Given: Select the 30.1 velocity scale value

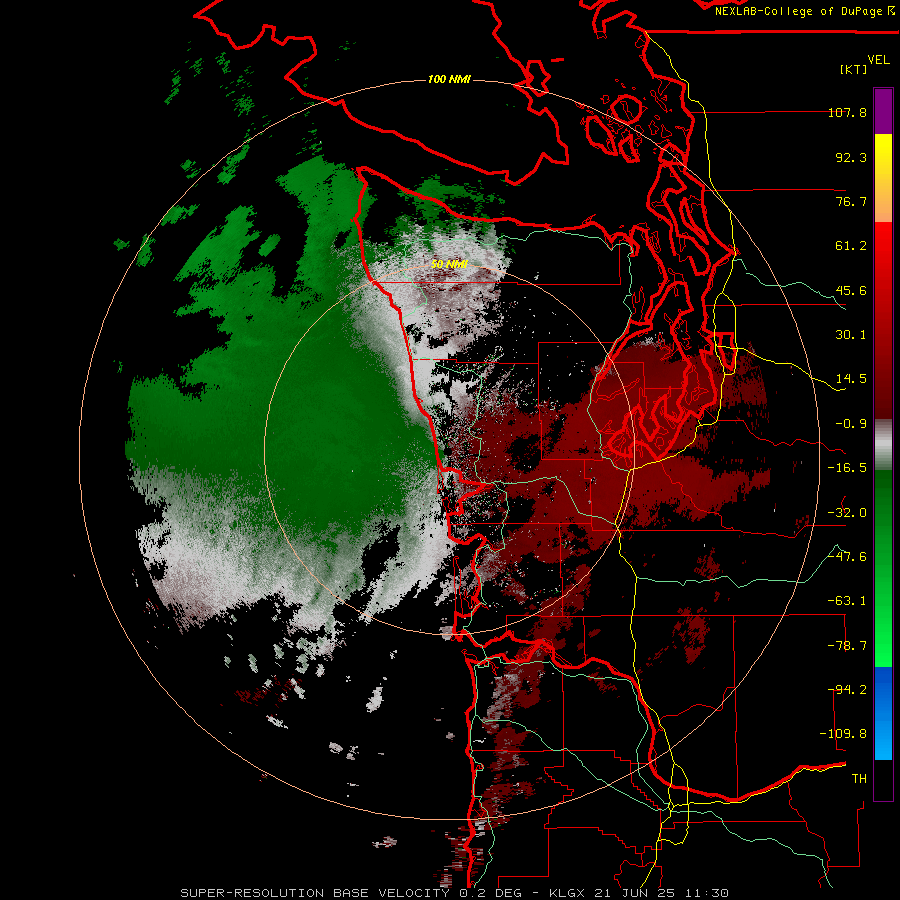Looking at the screenshot, I should pyautogui.click(x=851, y=335).
